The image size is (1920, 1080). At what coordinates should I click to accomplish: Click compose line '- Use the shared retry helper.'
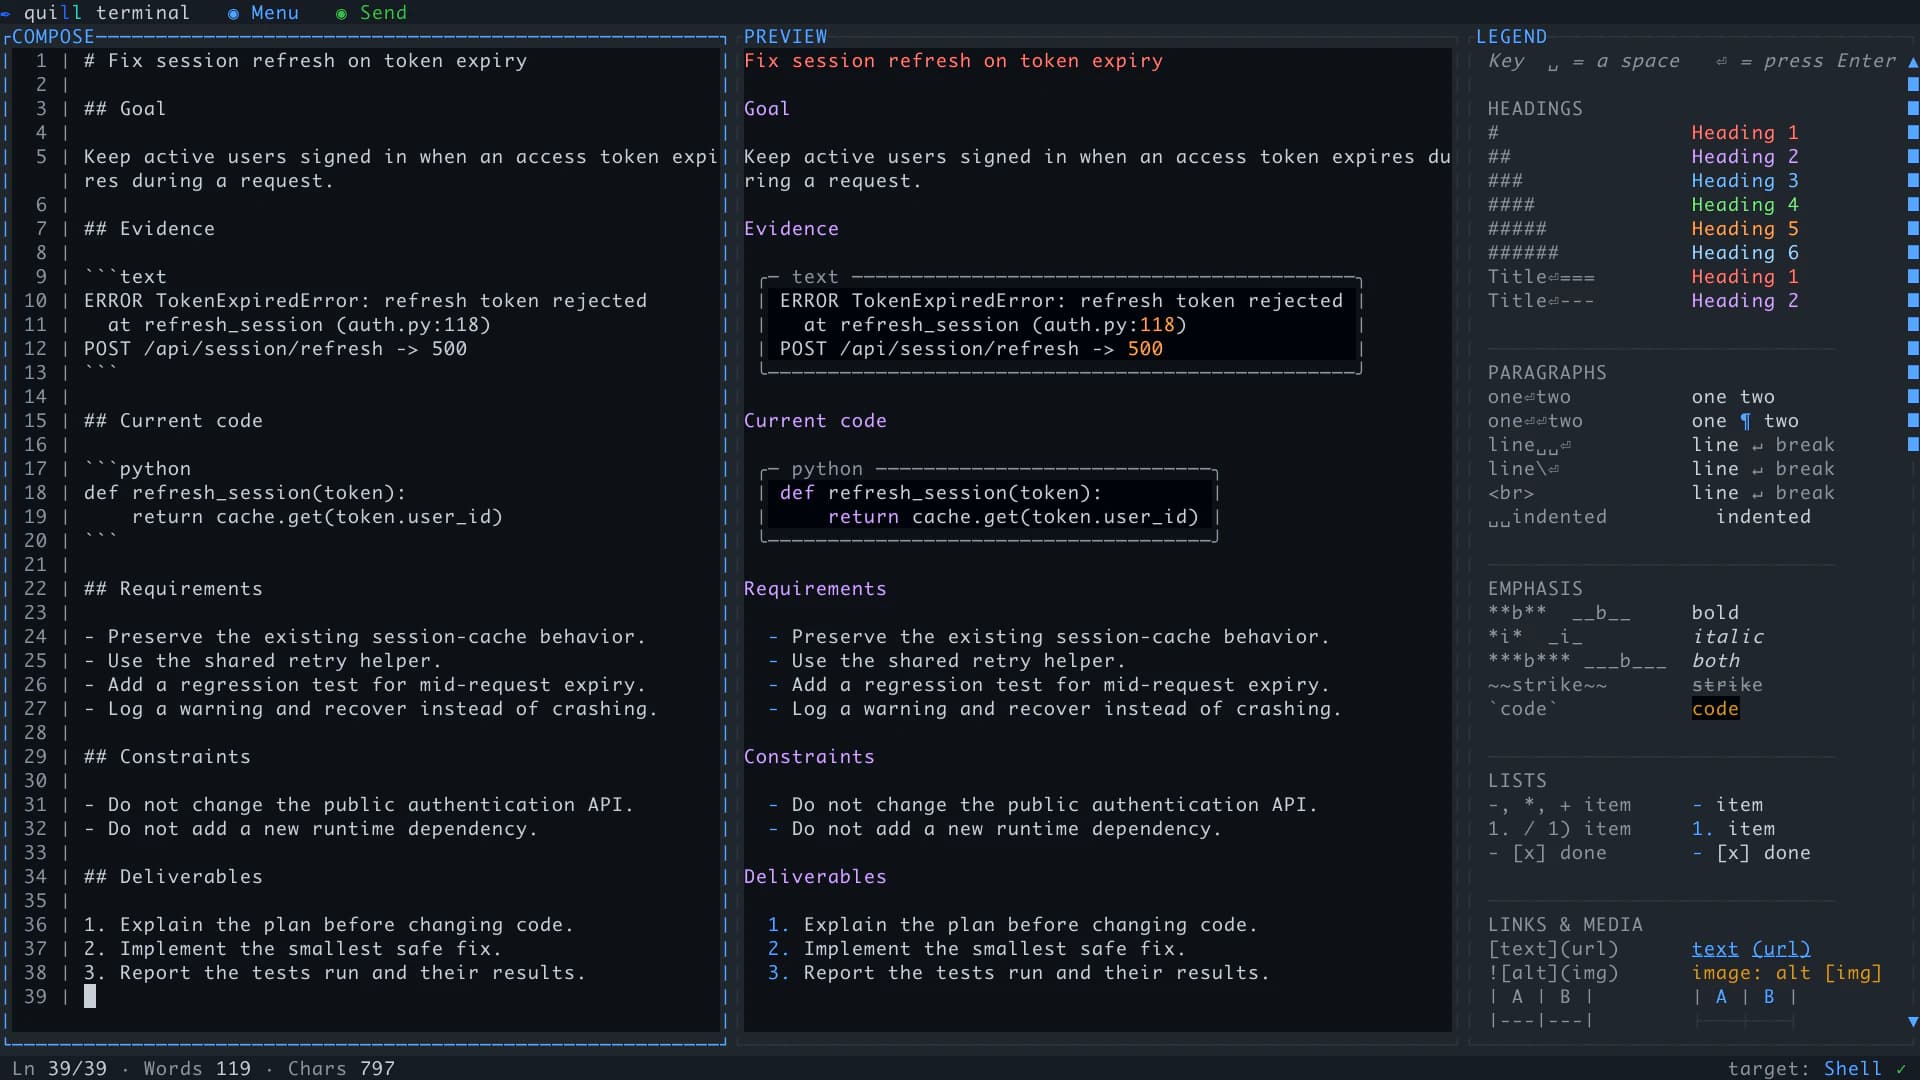[x=263, y=661]
